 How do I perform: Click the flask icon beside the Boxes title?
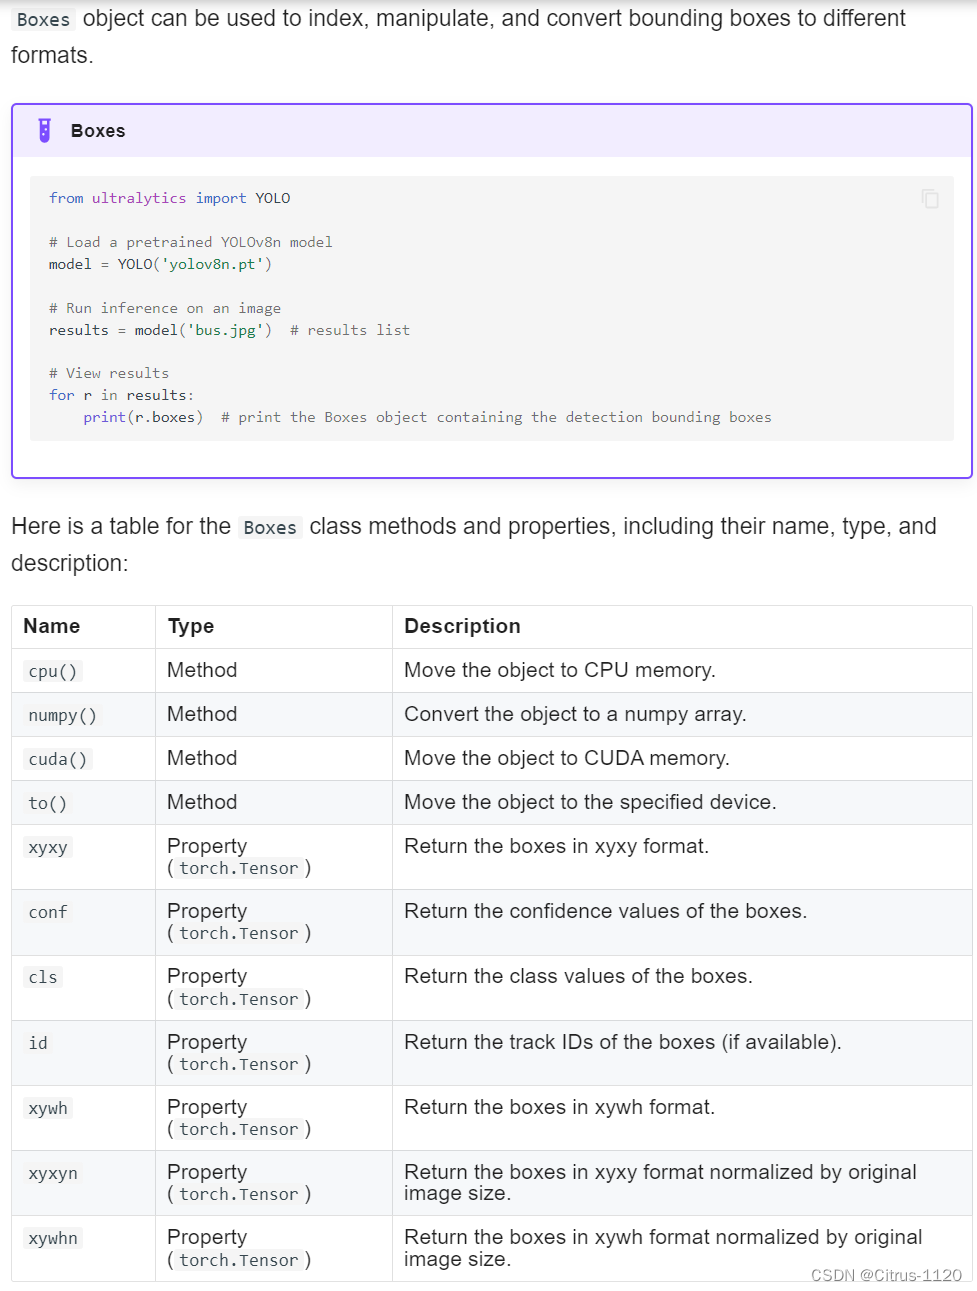[x=44, y=131]
